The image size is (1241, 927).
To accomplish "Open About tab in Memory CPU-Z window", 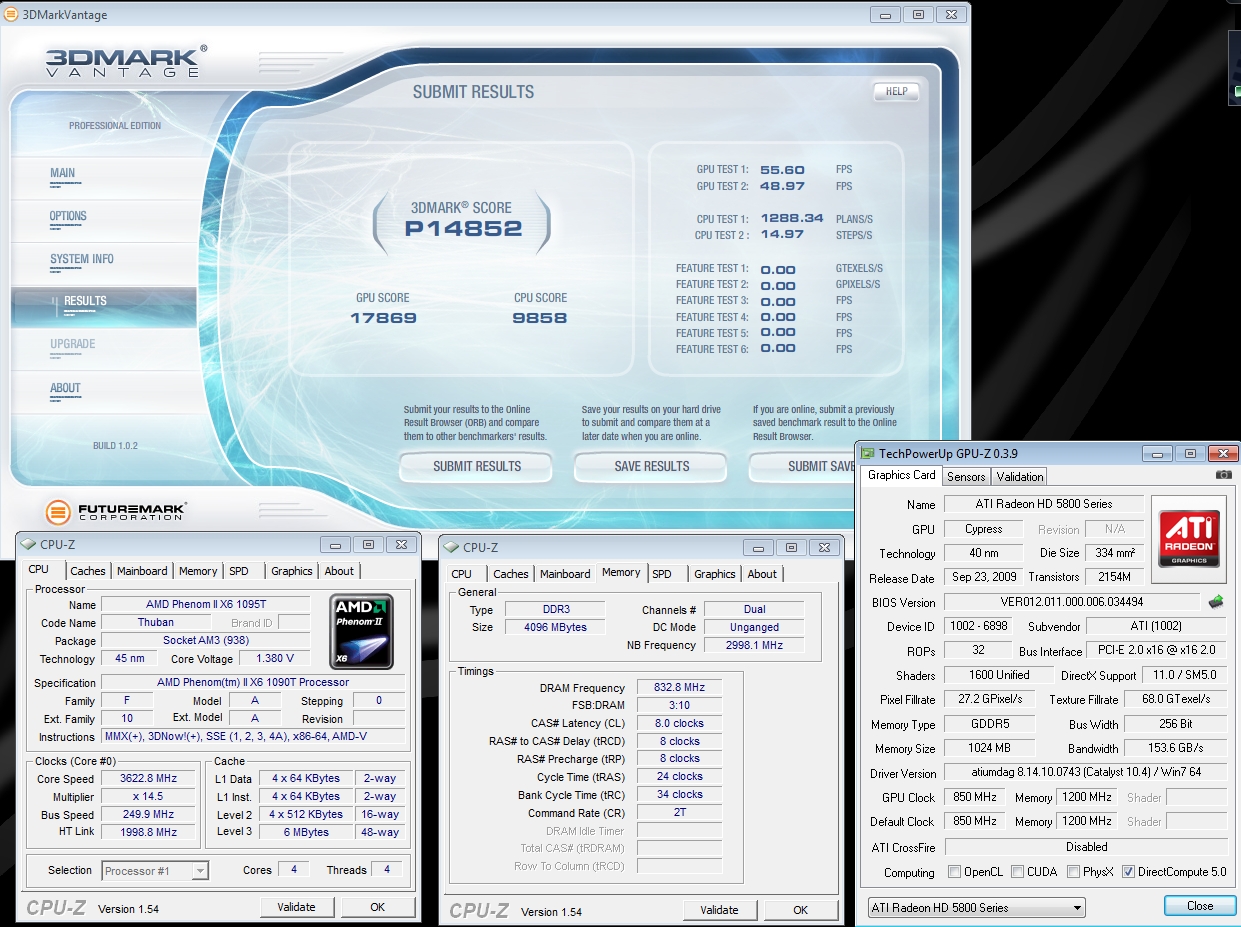I will (x=762, y=574).
